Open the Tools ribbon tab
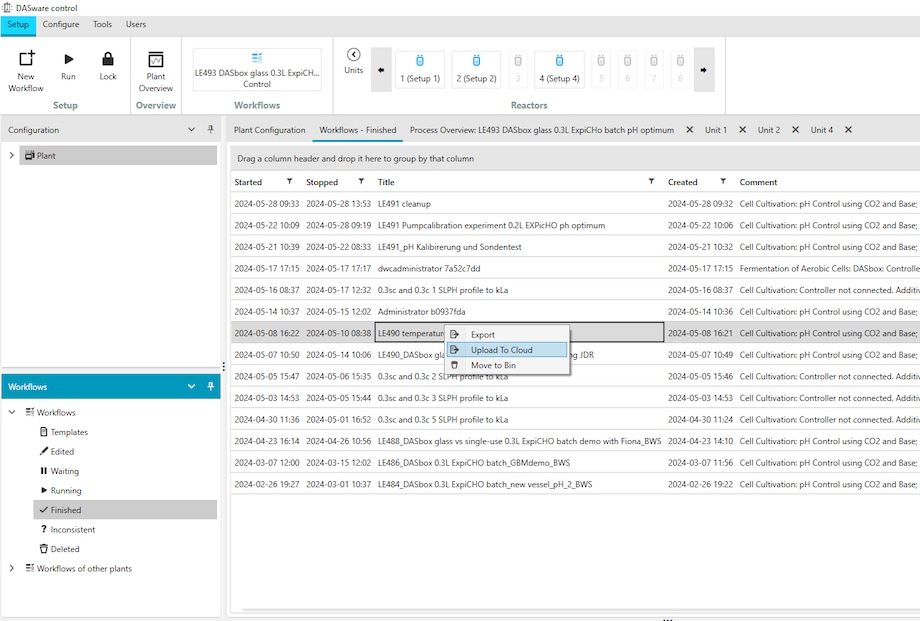This screenshot has width=920, height=621. click(102, 25)
